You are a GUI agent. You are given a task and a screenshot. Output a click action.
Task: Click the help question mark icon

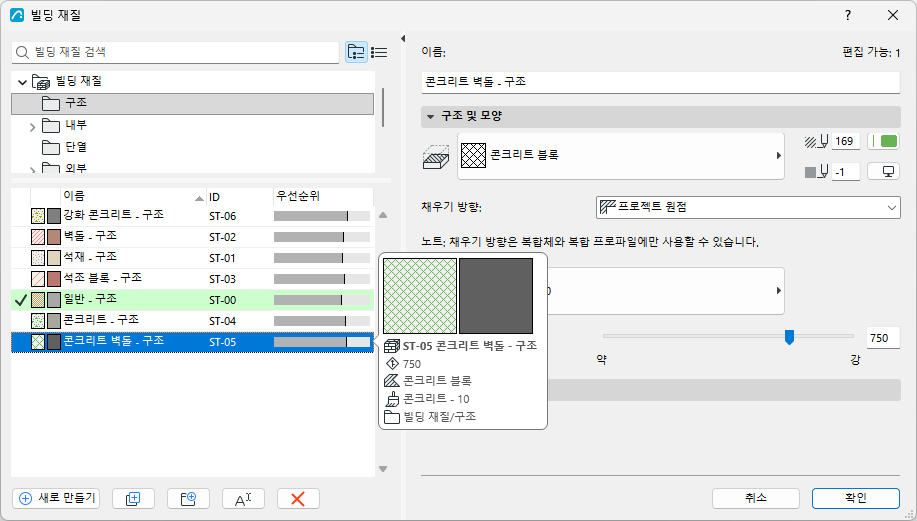pos(848,15)
